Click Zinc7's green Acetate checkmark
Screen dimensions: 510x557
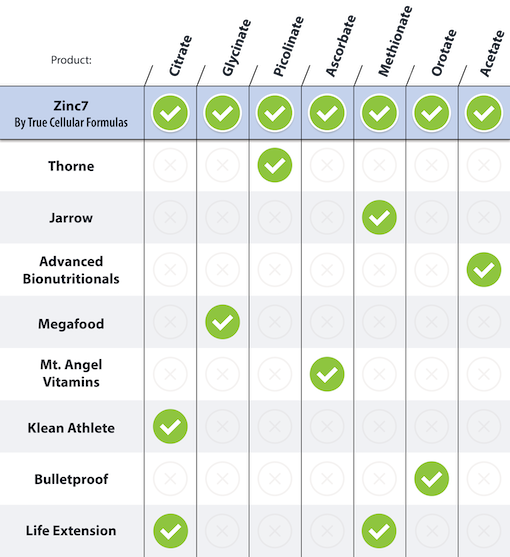point(484,113)
